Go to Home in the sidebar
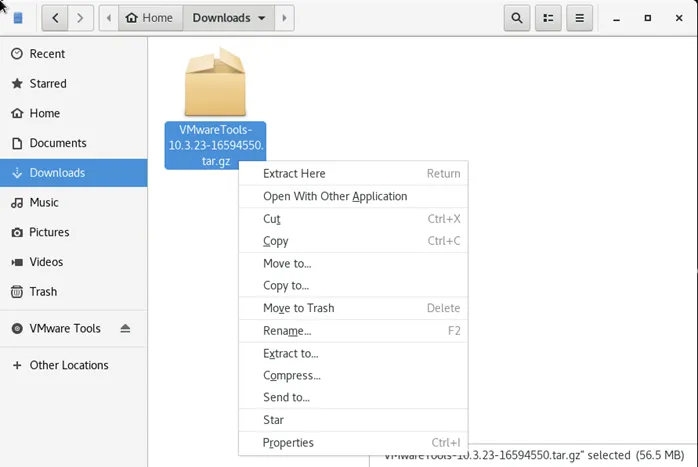Screen dimensions: 698x467 pyautogui.click(x=73, y=114)
